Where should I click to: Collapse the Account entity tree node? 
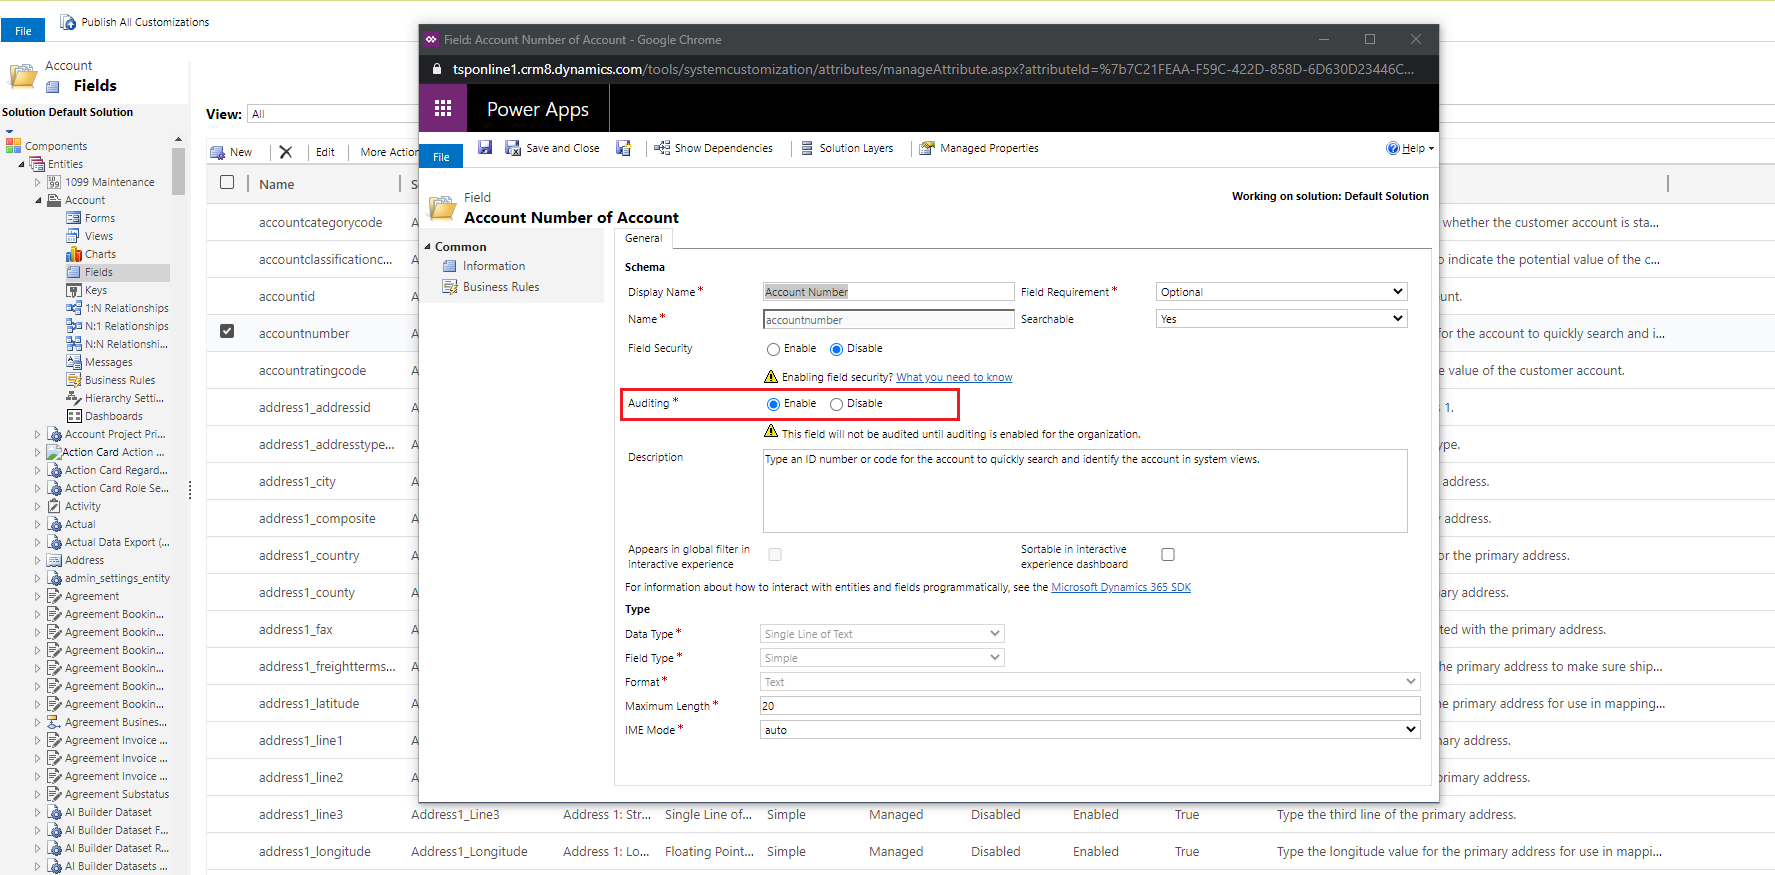(x=39, y=200)
